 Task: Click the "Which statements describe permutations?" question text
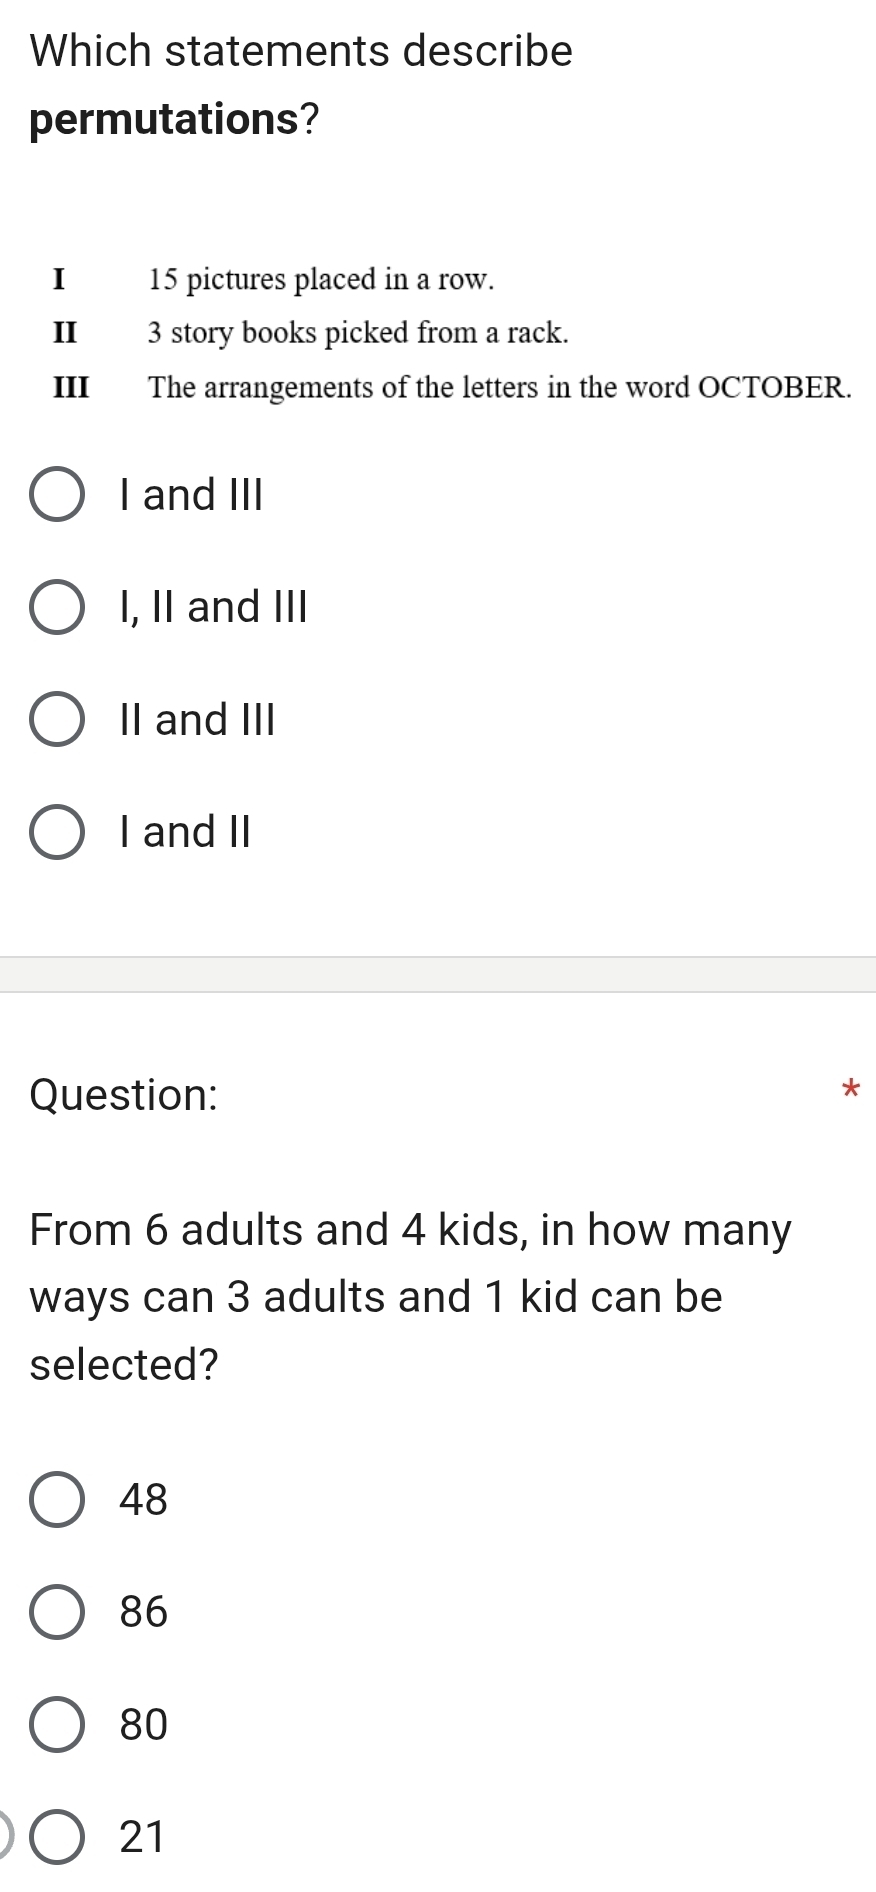(301, 85)
